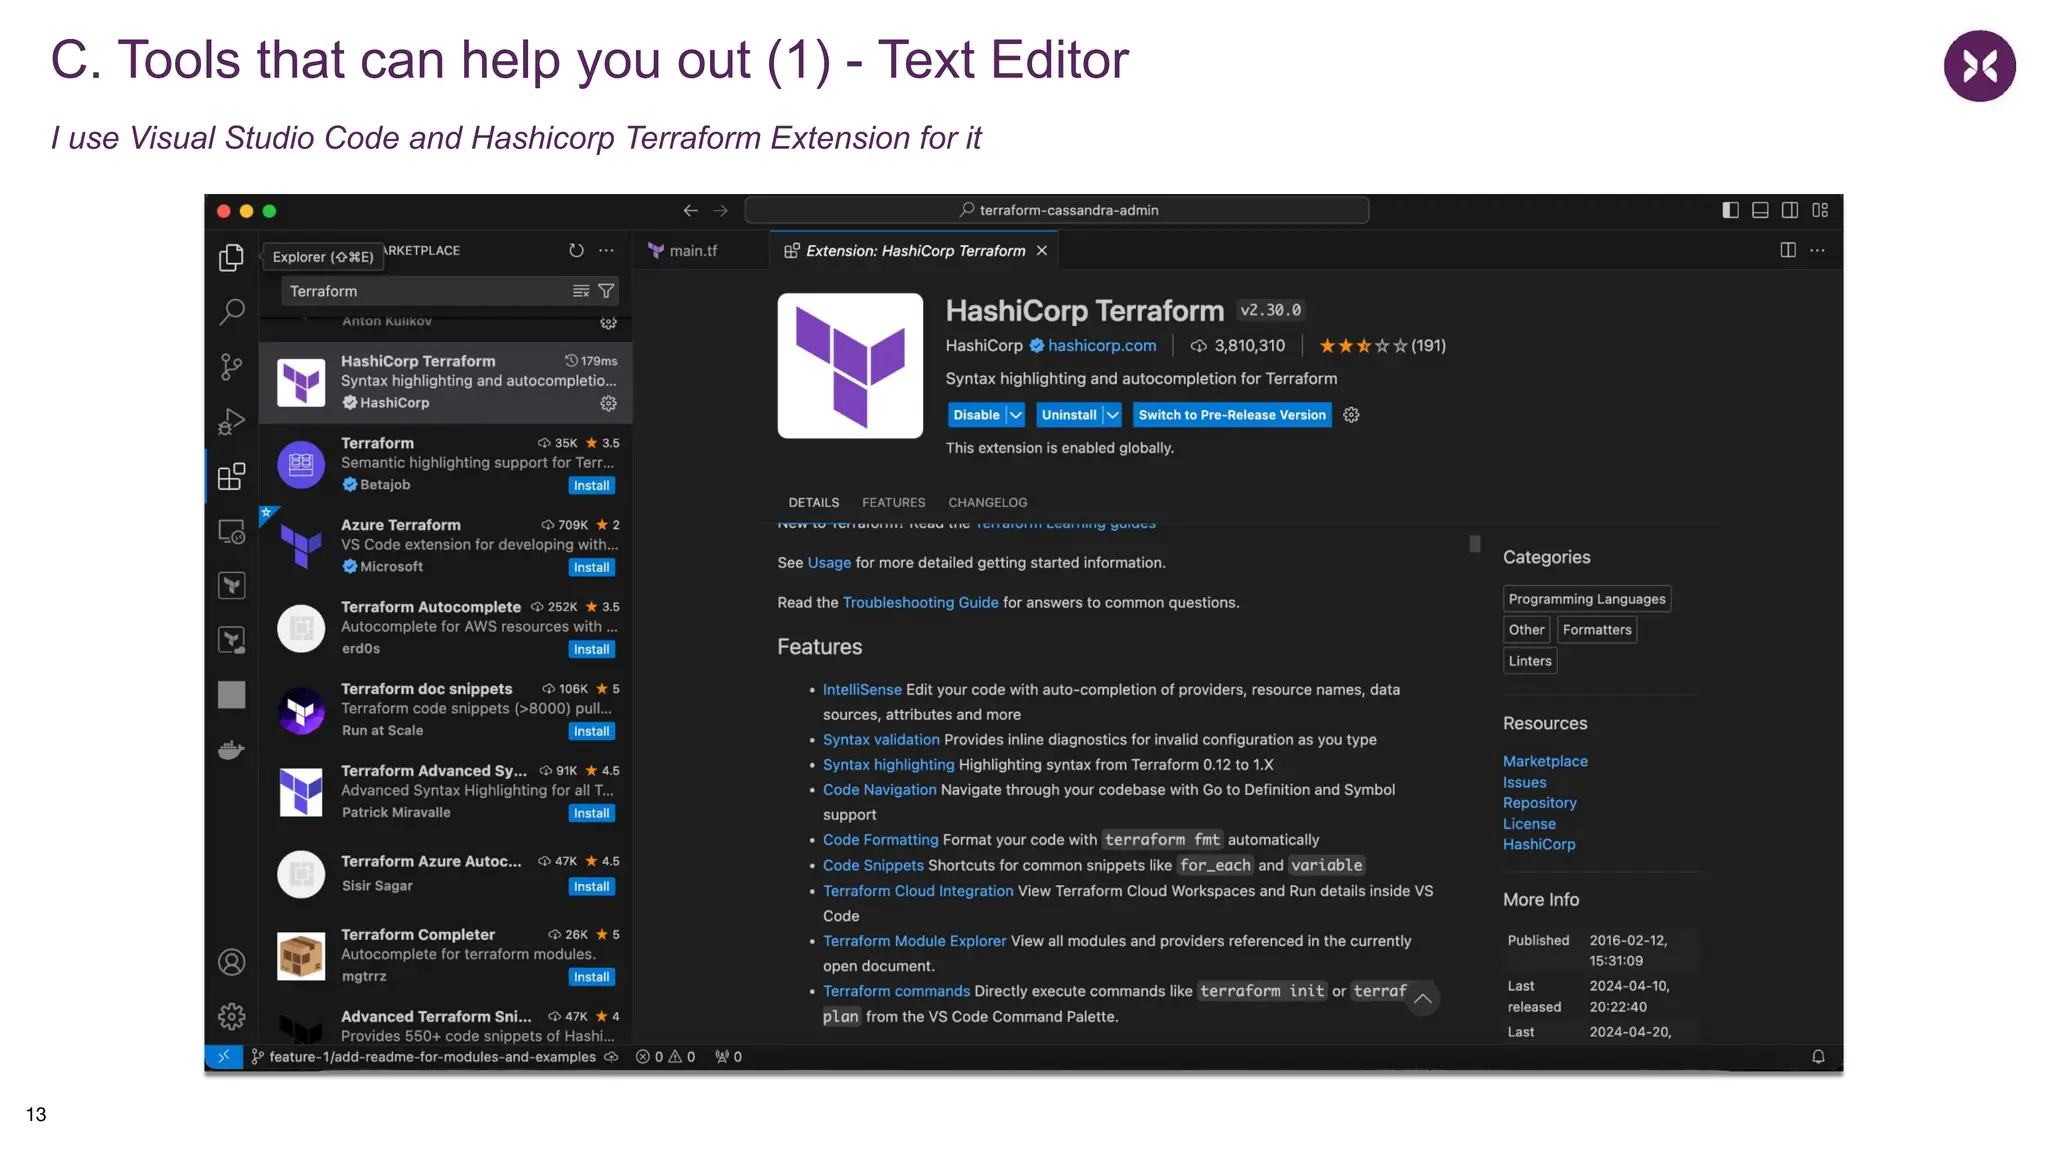
Task: Expand the Uninstall dropdown arrow
Action: (x=1112, y=415)
